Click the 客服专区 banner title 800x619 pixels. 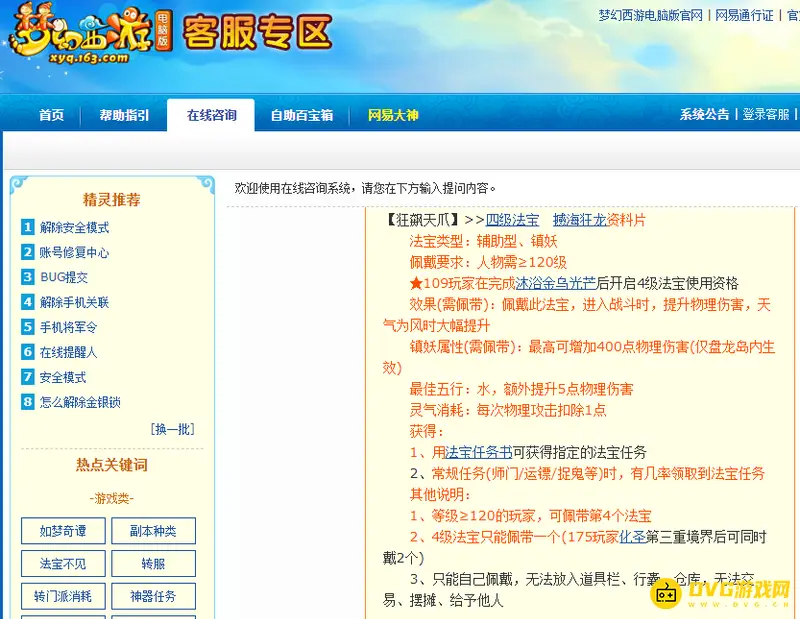(257, 32)
